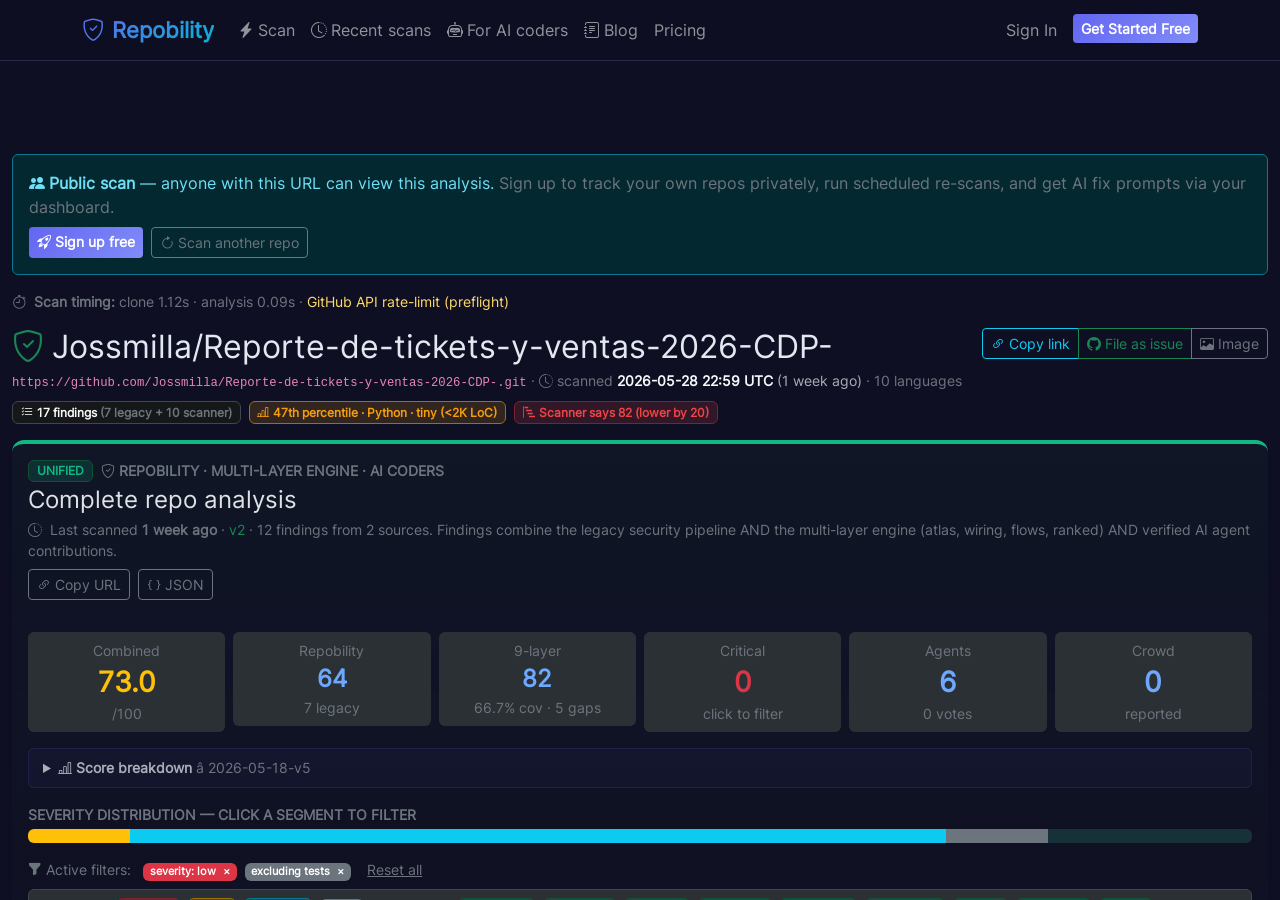Click the repo title Jossmilla/Reporte-de-tickets-y-ventas-2026-CDP-
Image resolution: width=1280 pixels, height=900 pixels.
[x=442, y=346]
